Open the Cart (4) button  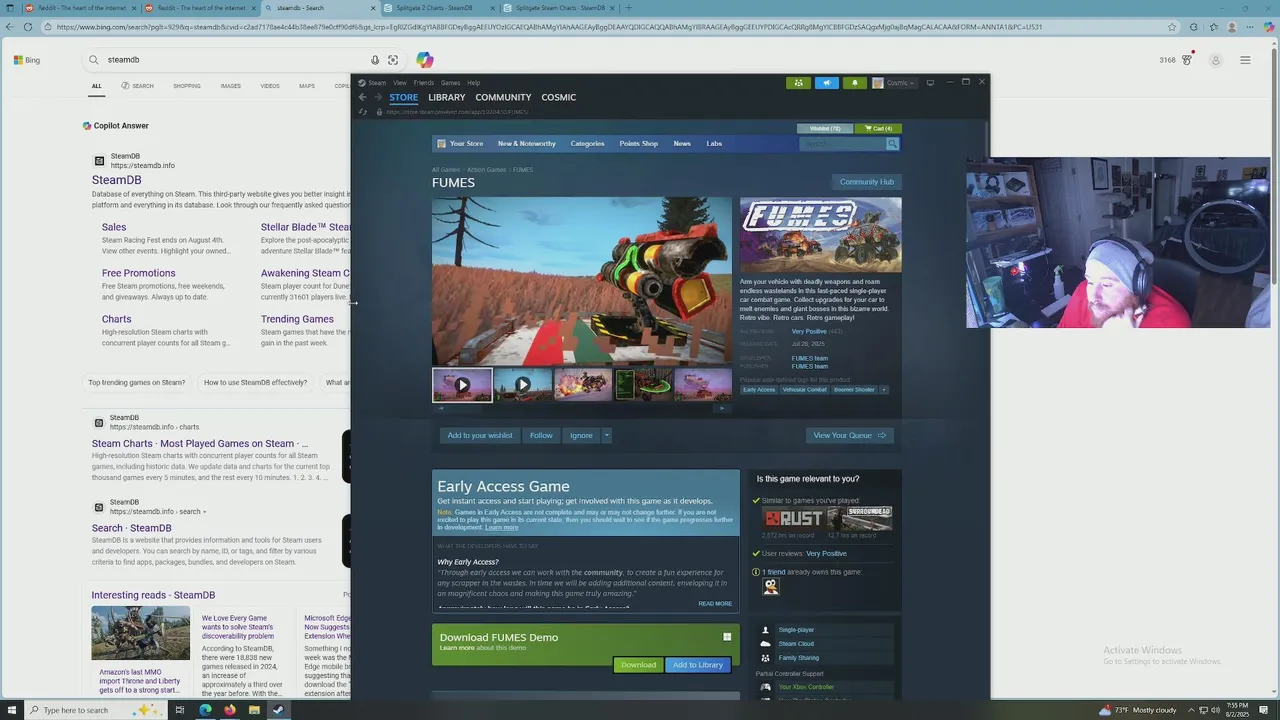click(x=879, y=128)
